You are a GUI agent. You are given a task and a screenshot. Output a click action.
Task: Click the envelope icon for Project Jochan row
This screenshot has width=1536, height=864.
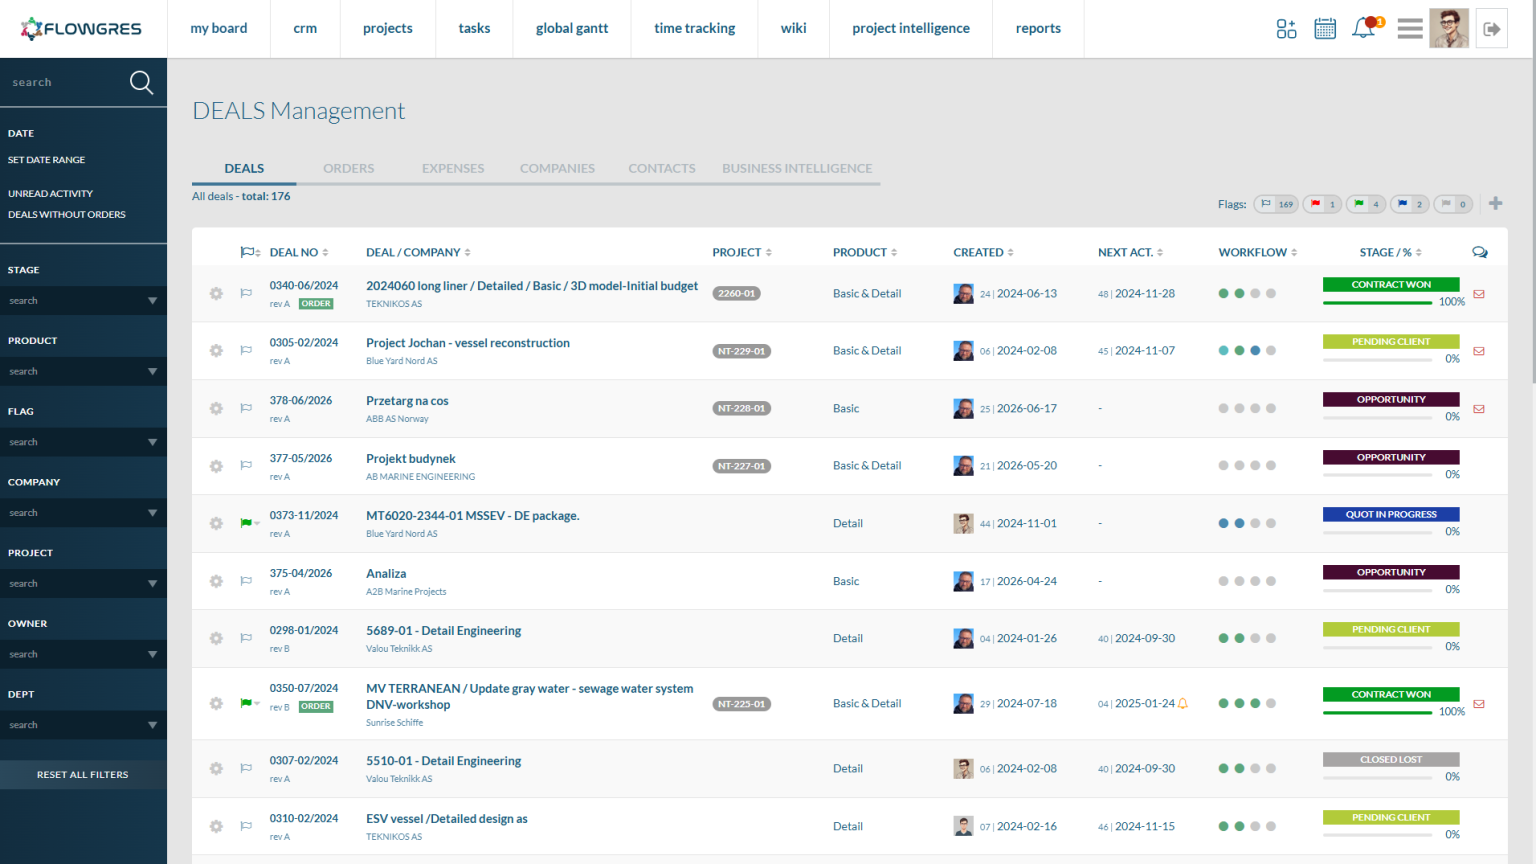pos(1479,351)
